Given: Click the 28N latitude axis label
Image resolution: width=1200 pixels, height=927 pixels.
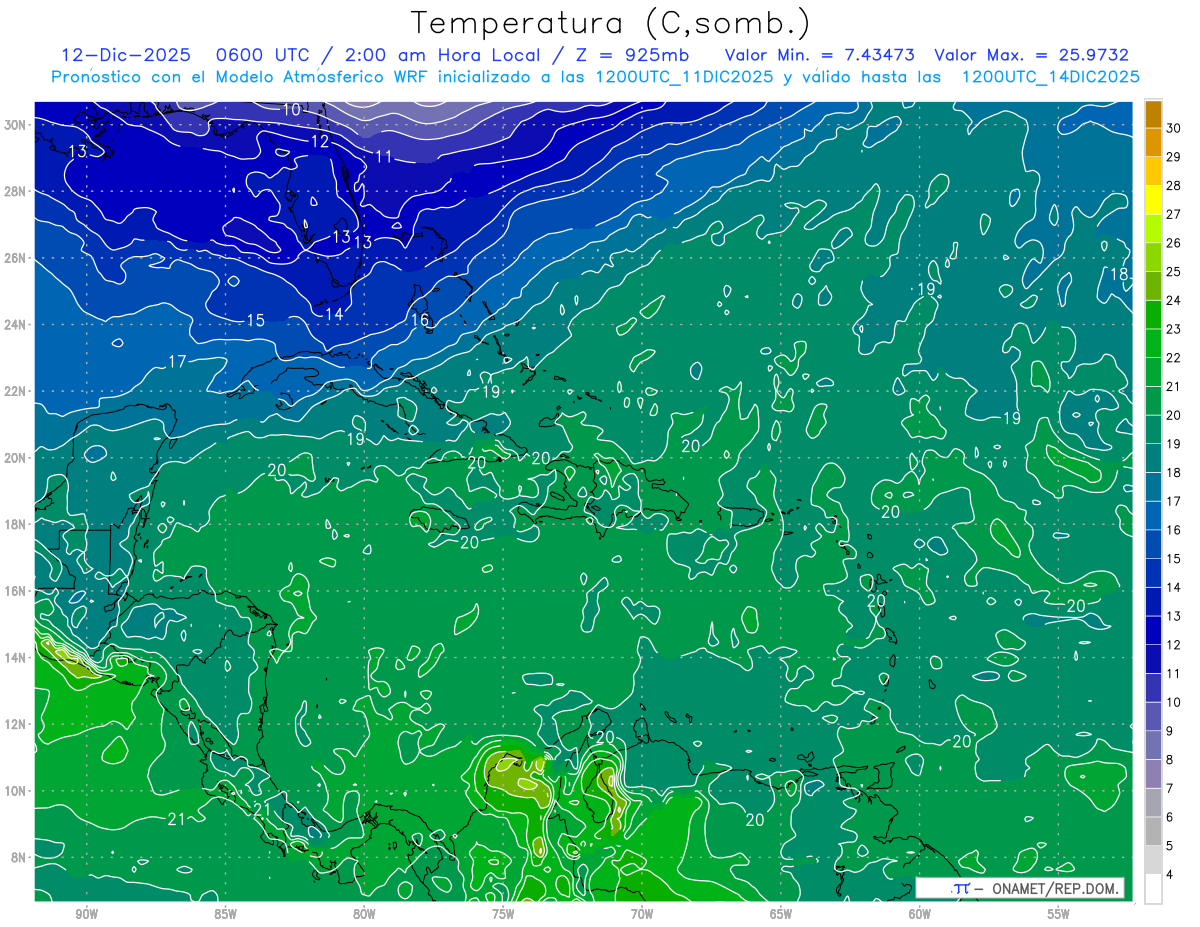Looking at the screenshot, I should coord(15,191).
